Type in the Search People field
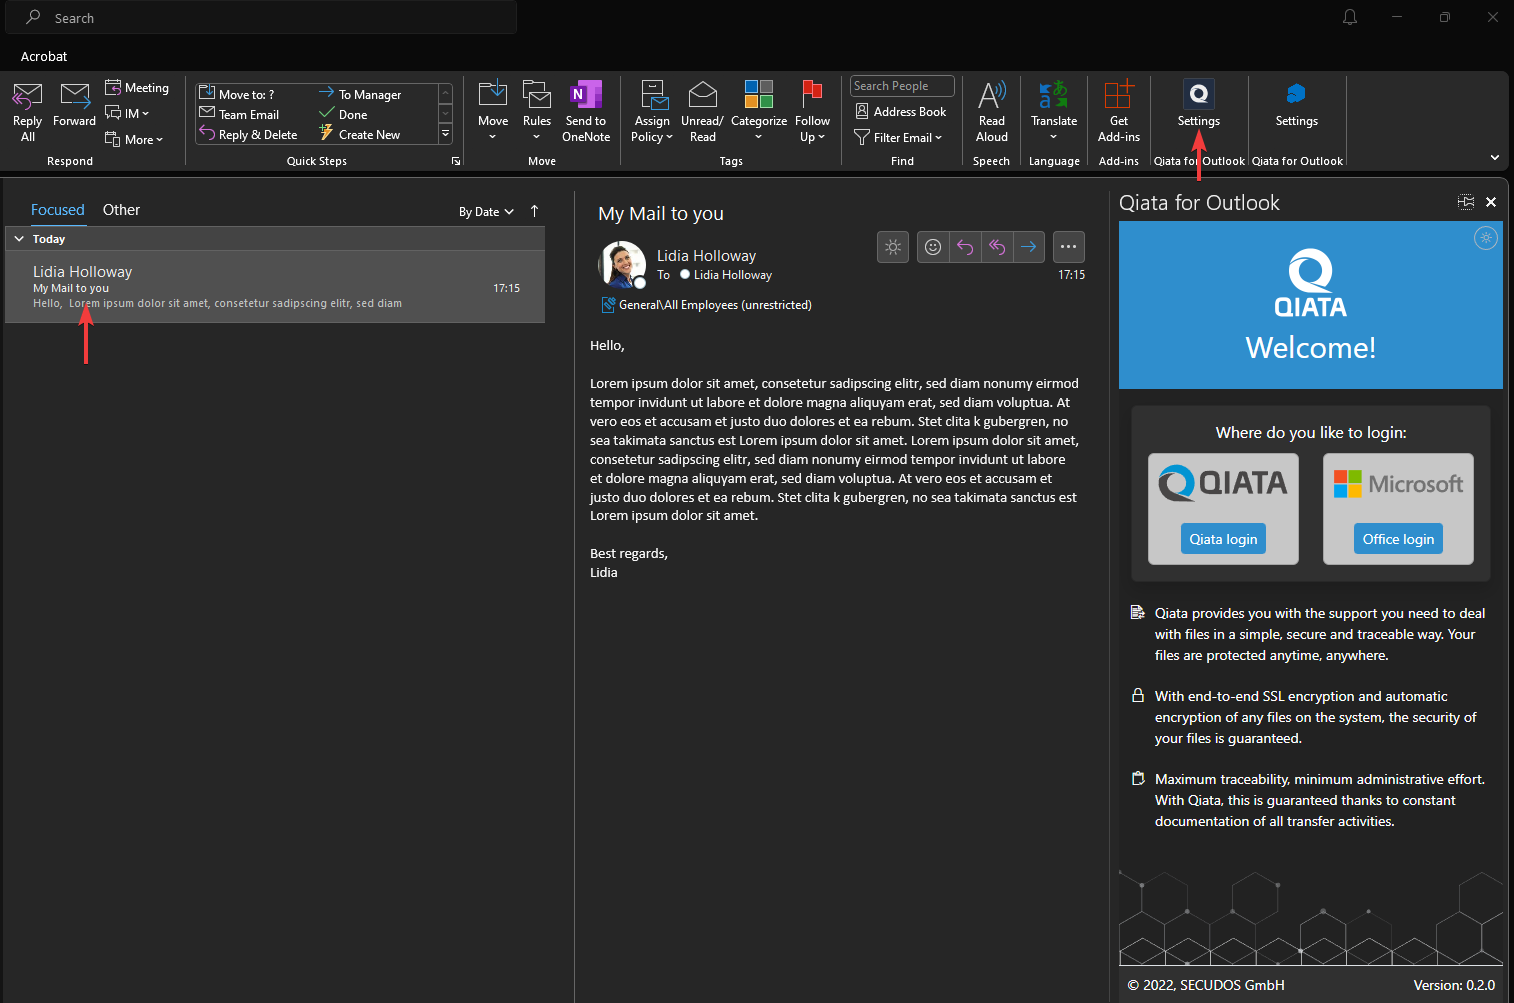 point(901,86)
